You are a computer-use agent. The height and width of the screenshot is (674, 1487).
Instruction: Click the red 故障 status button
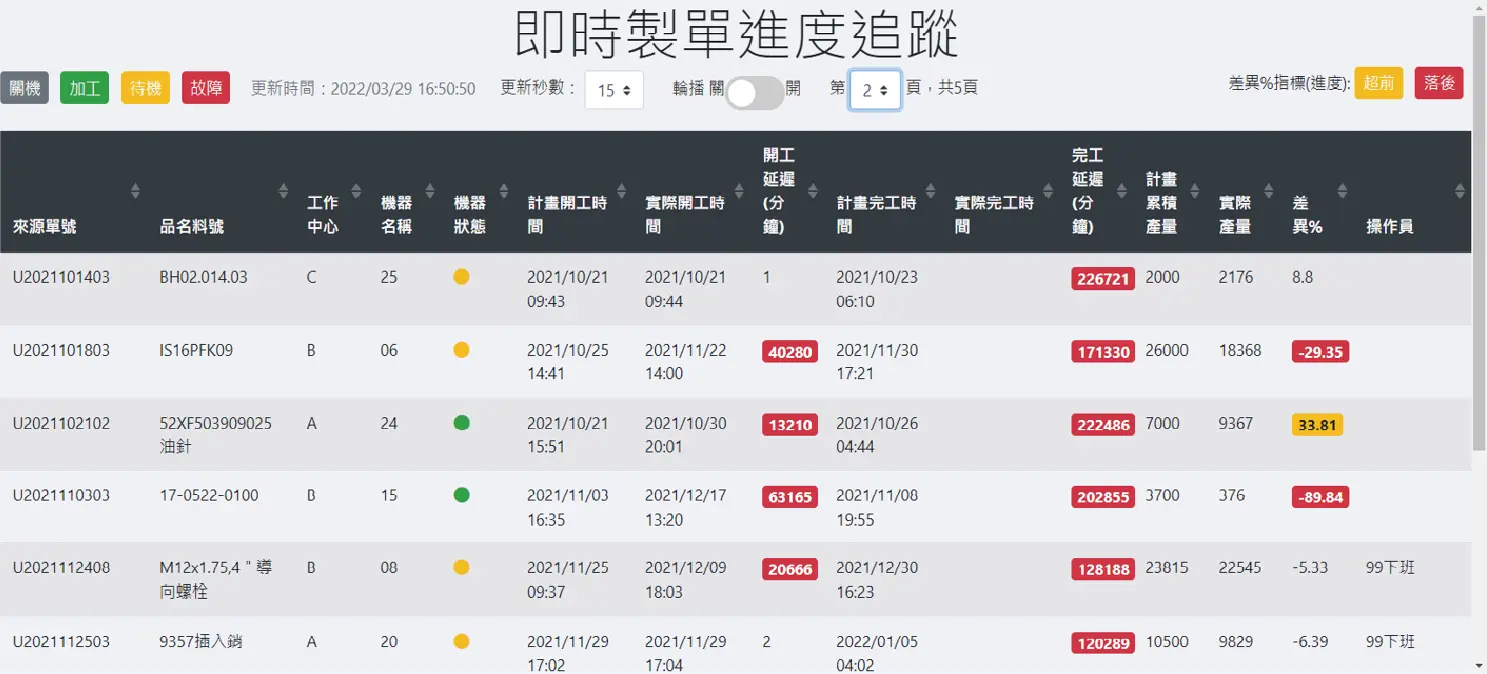click(206, 88)
